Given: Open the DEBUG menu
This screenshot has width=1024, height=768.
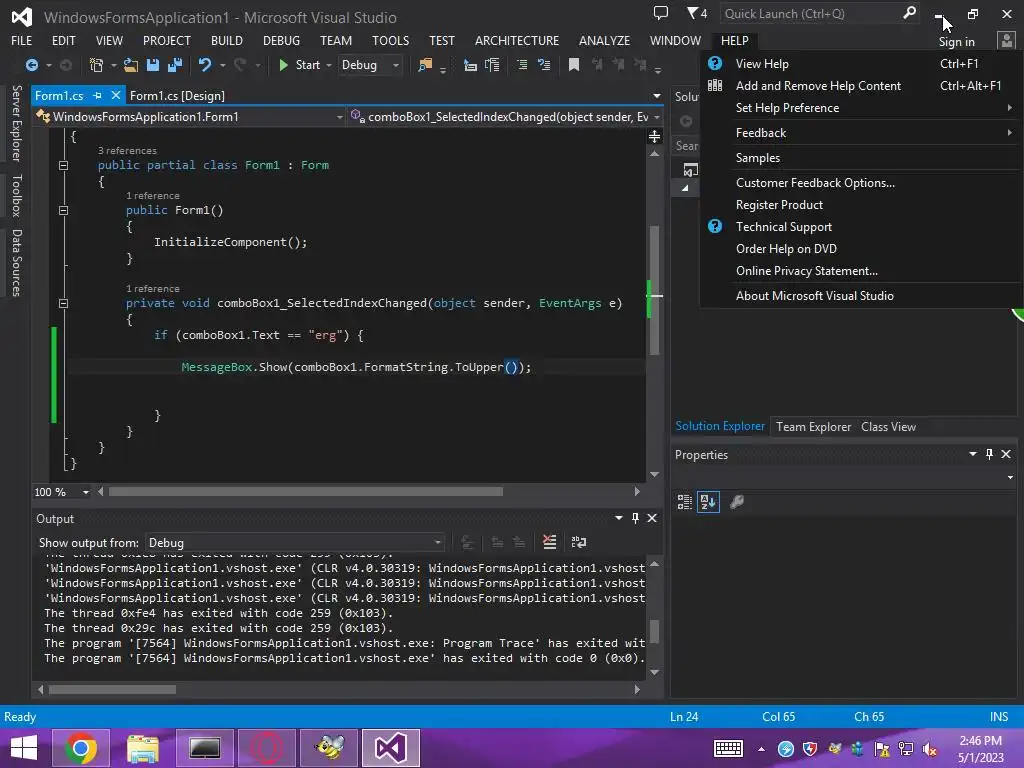Looking at the screenshot, I should coord(281,40).
